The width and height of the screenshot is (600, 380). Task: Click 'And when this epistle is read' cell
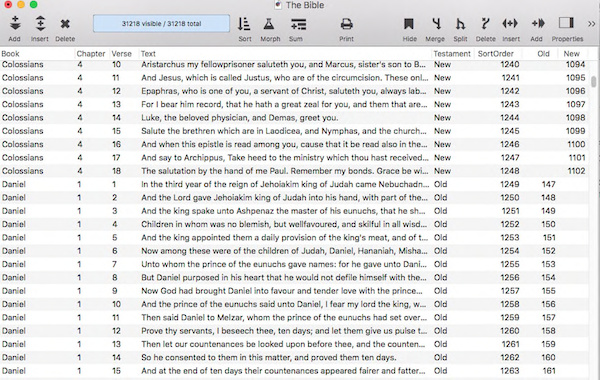click(x=285, y=144)
